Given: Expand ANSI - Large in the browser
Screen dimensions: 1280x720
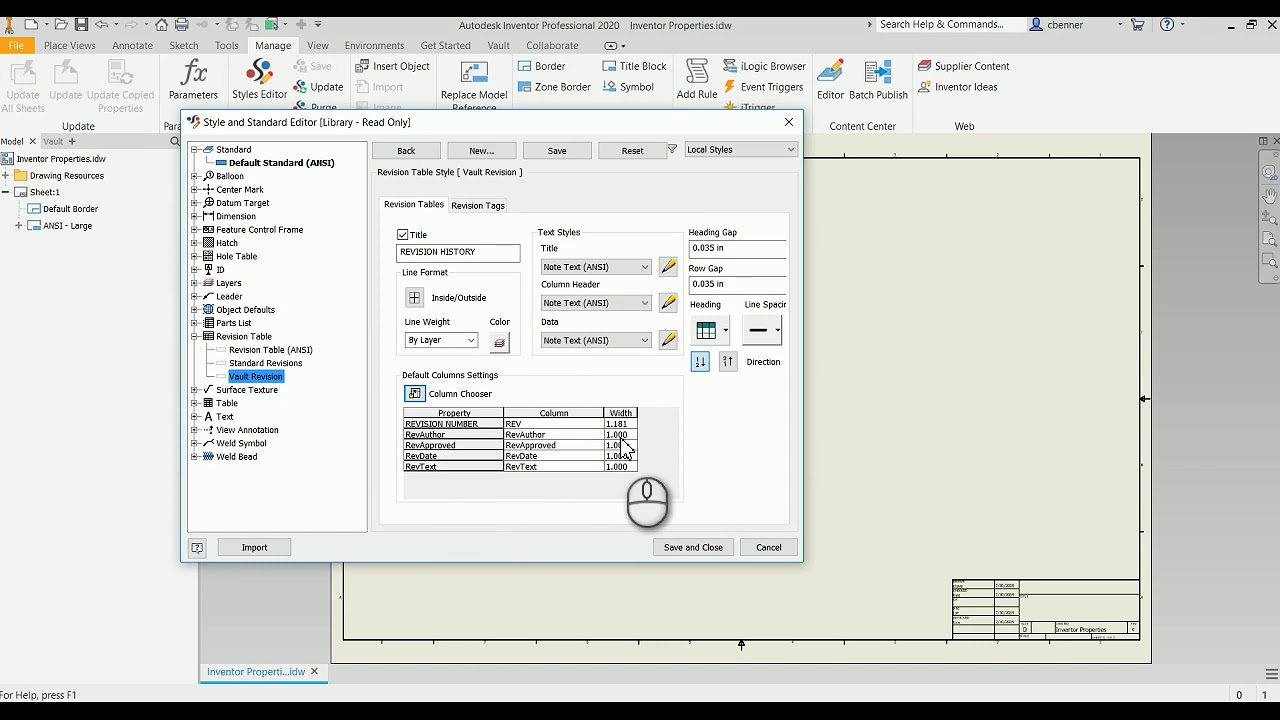Looking at the screenshot, I should (x=18, y=226).
